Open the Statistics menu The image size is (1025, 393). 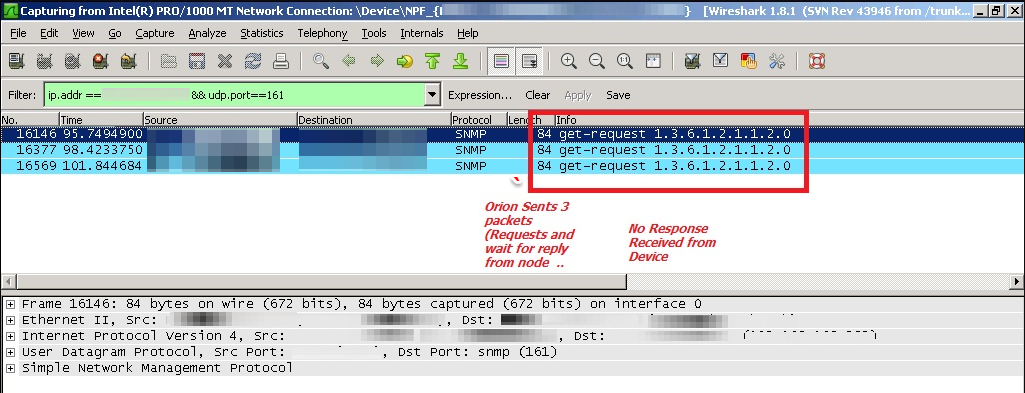[261, 33]
